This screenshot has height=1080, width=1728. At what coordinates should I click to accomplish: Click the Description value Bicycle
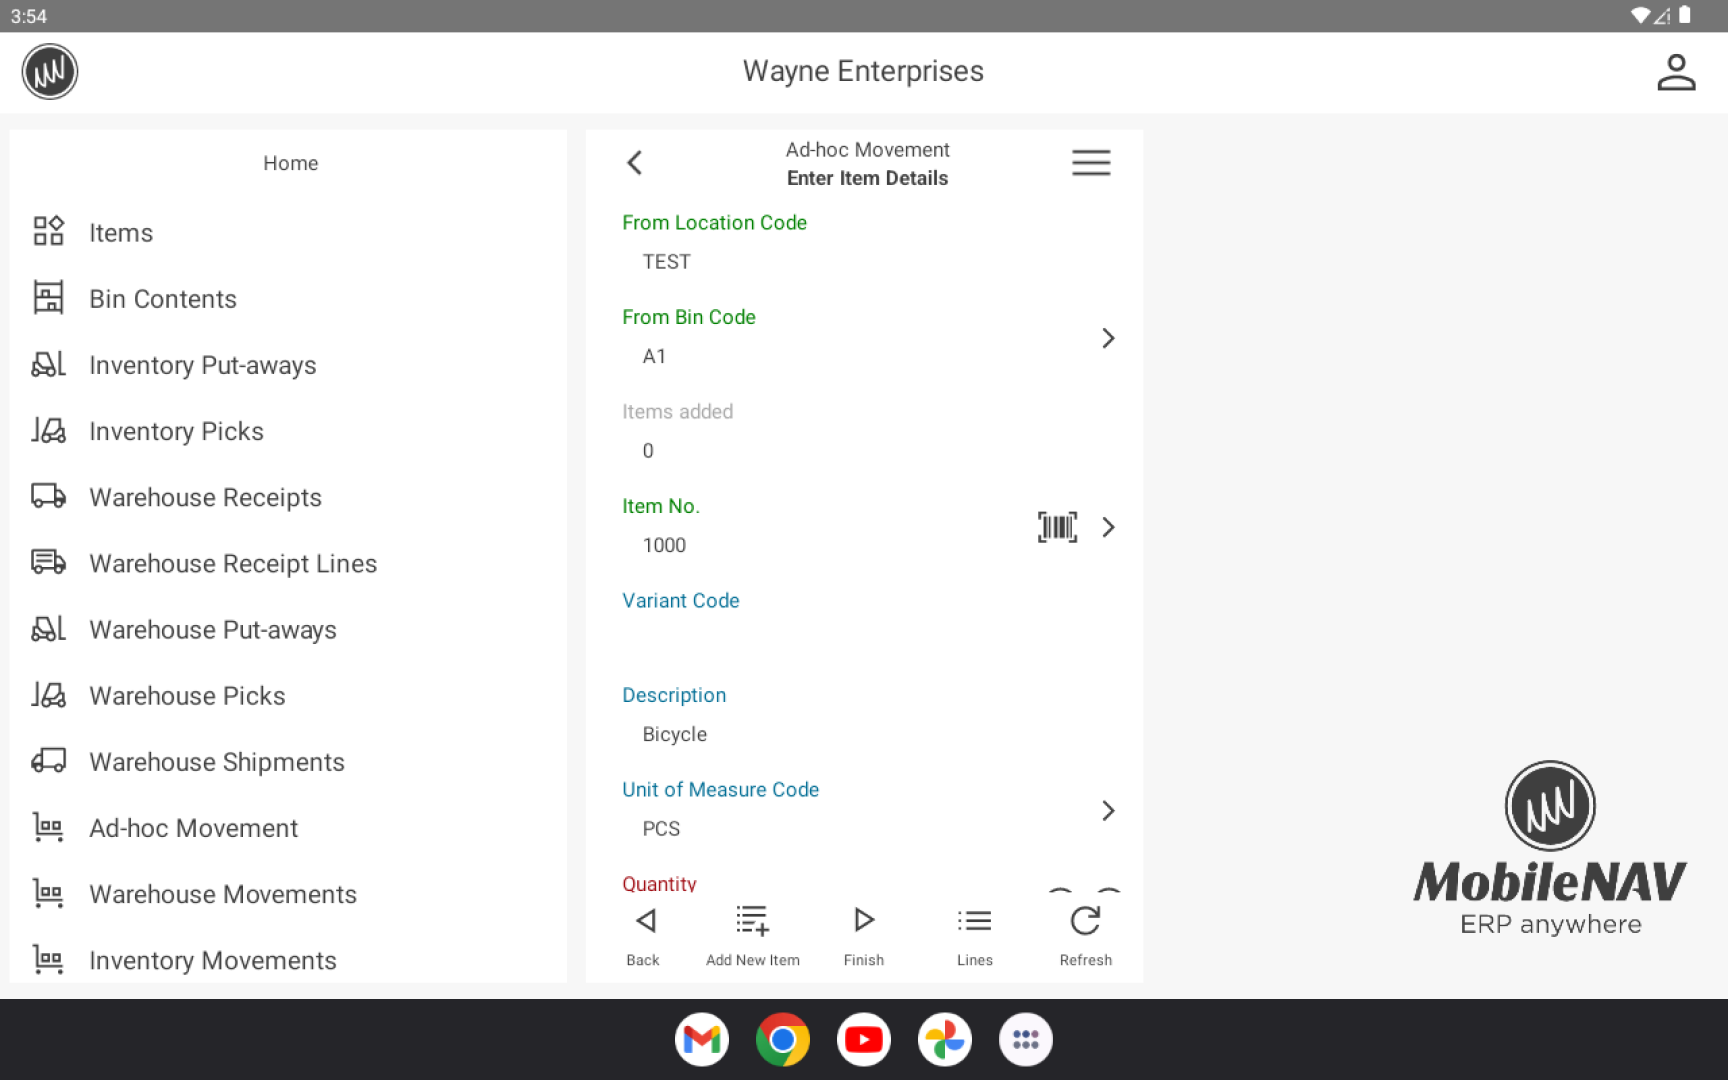(x=674, y=734)
